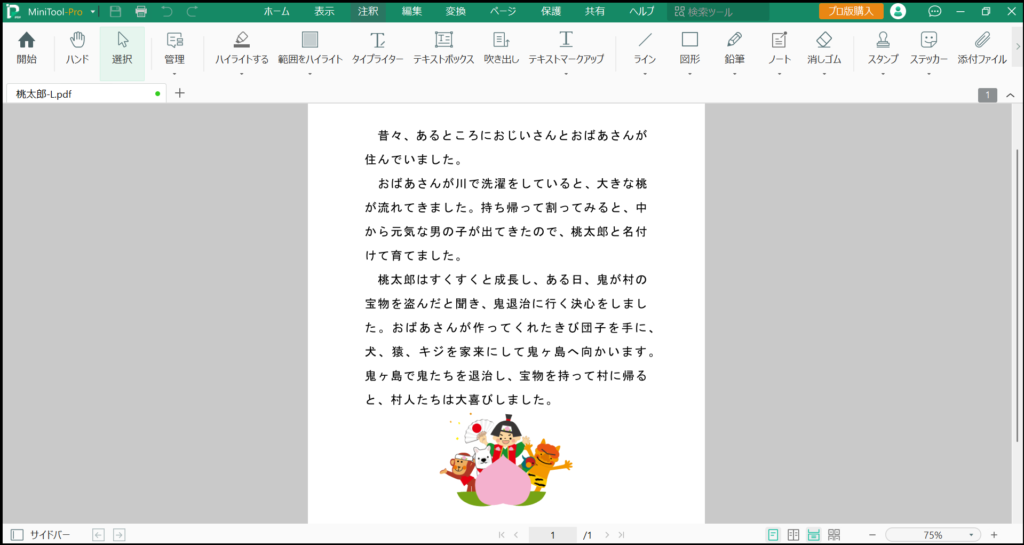This screenshot has height=545, width=1024.
Task: Switch to two-page view mode
Action: [x=793, y=535]
